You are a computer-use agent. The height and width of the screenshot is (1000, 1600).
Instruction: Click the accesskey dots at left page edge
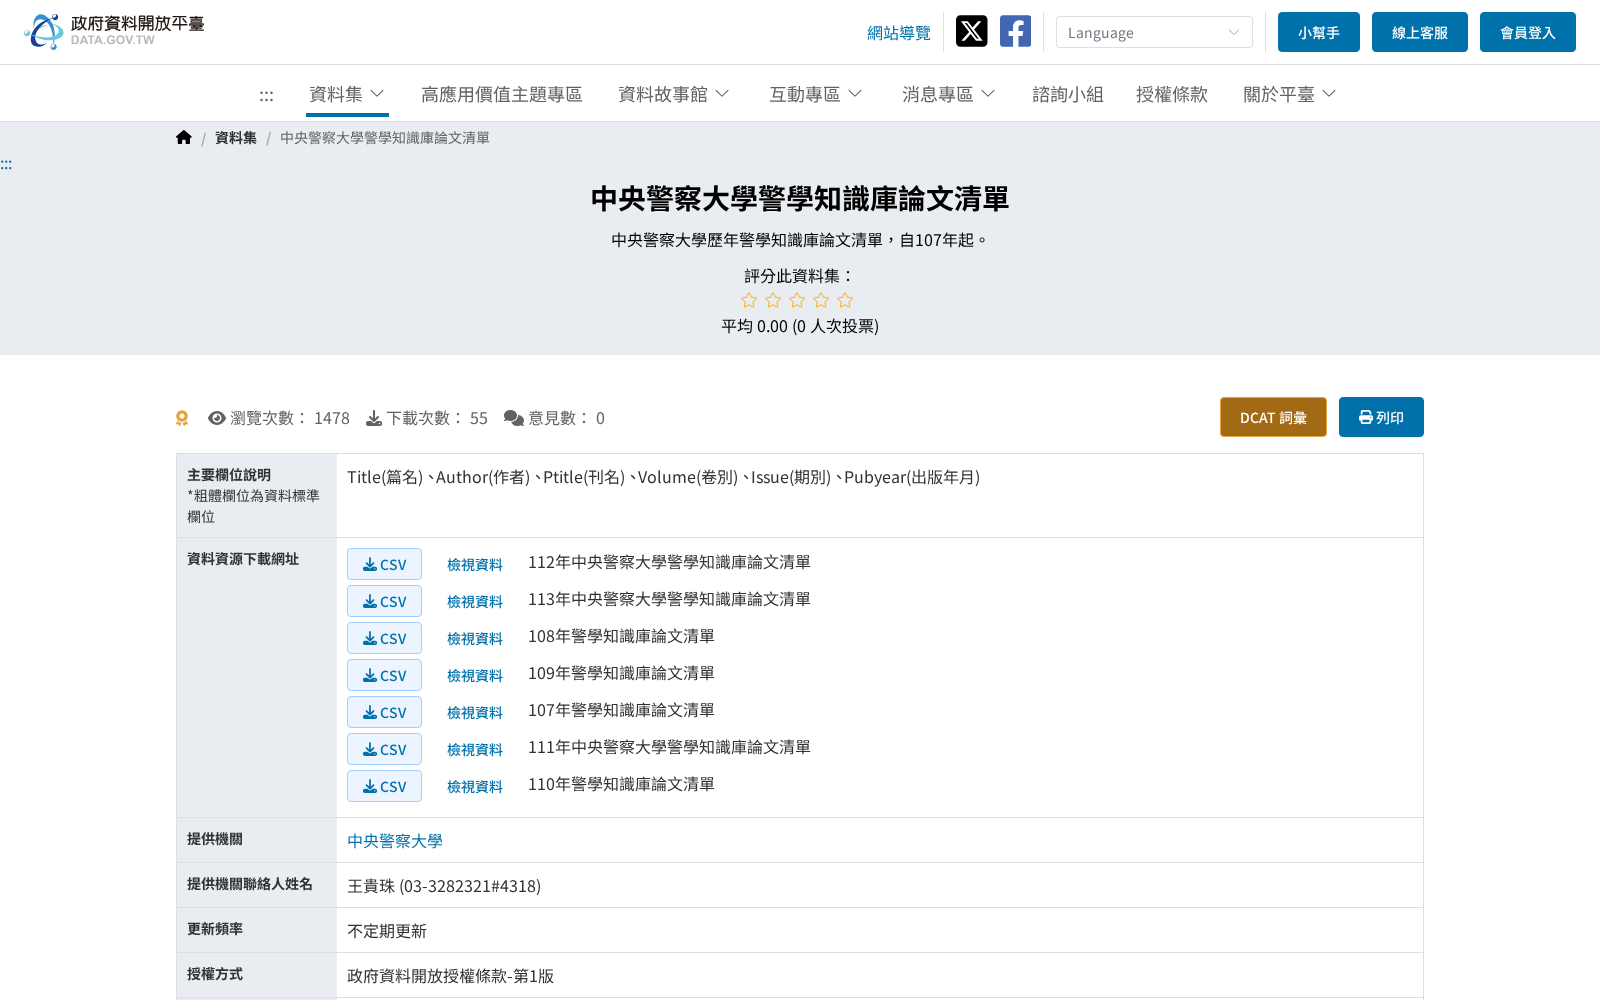[x=6, y=165]
